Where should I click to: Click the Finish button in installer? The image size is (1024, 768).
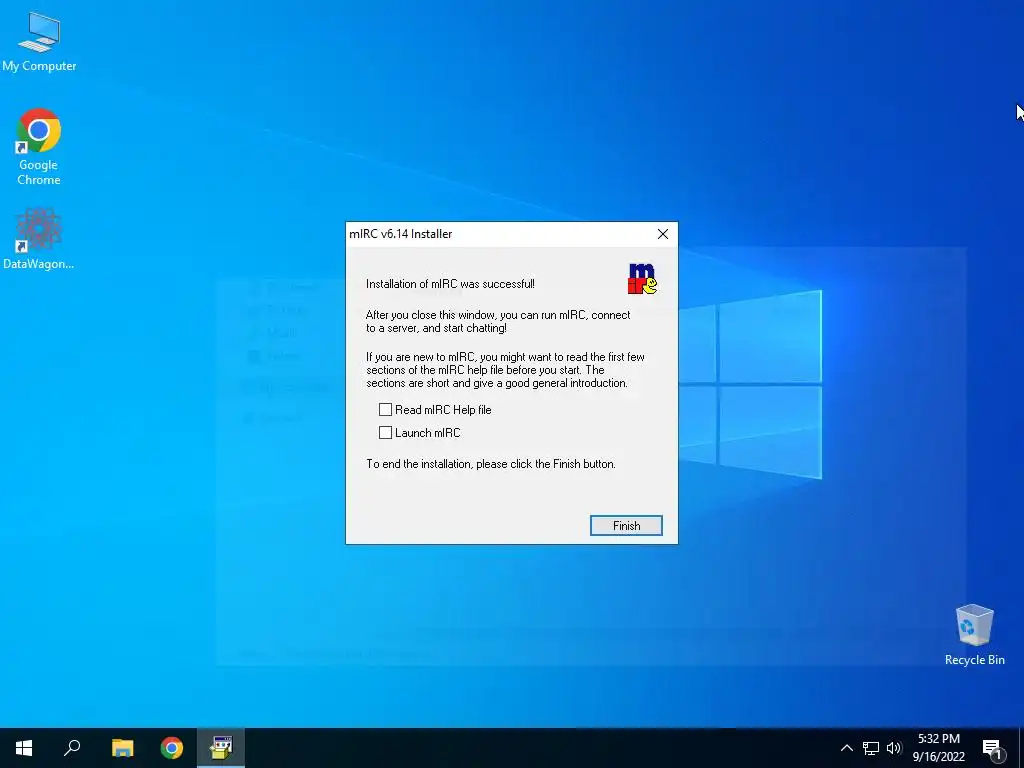point(626,526)
